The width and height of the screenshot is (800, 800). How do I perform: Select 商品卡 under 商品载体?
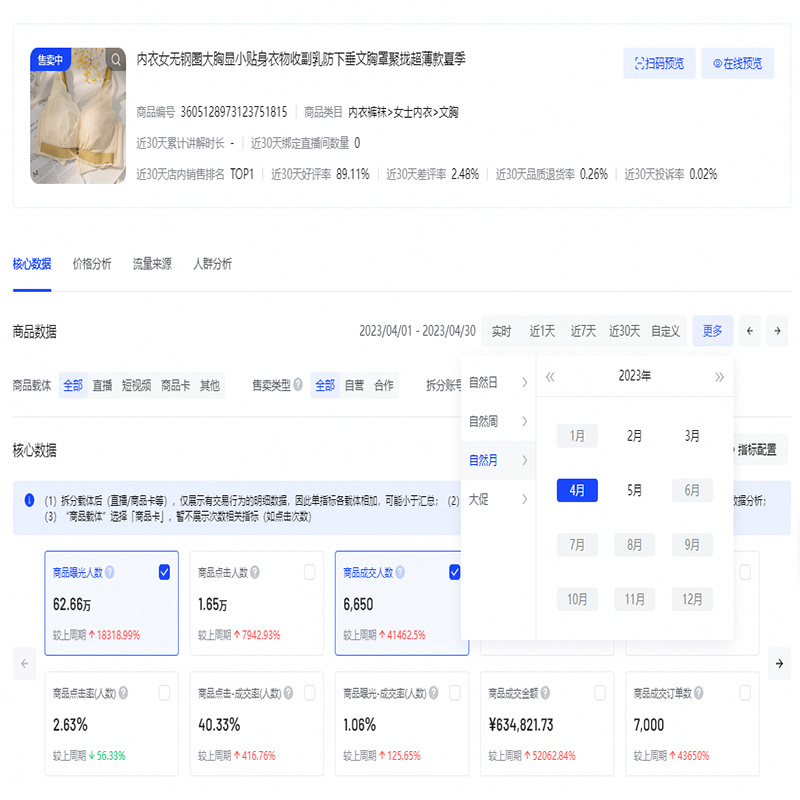(x=175, y=385)
